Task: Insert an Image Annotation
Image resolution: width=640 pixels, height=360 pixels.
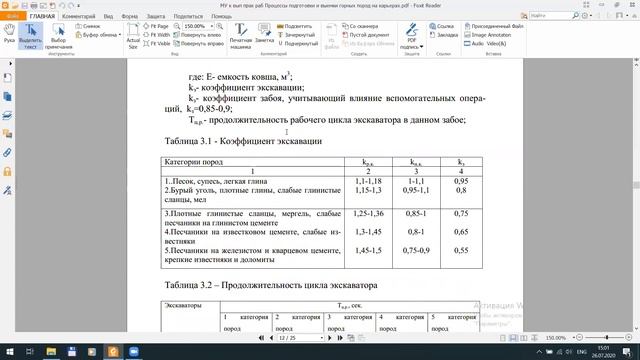Action: coord(487,35)
